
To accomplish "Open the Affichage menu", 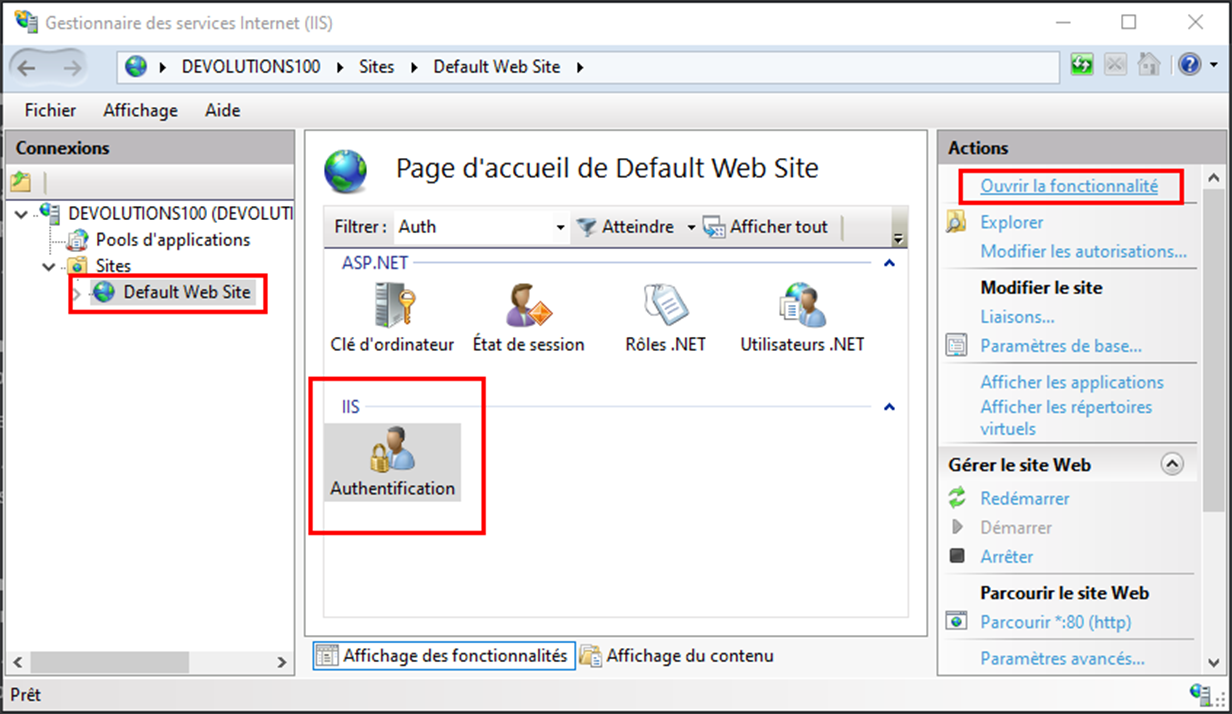I will point(139,110).
